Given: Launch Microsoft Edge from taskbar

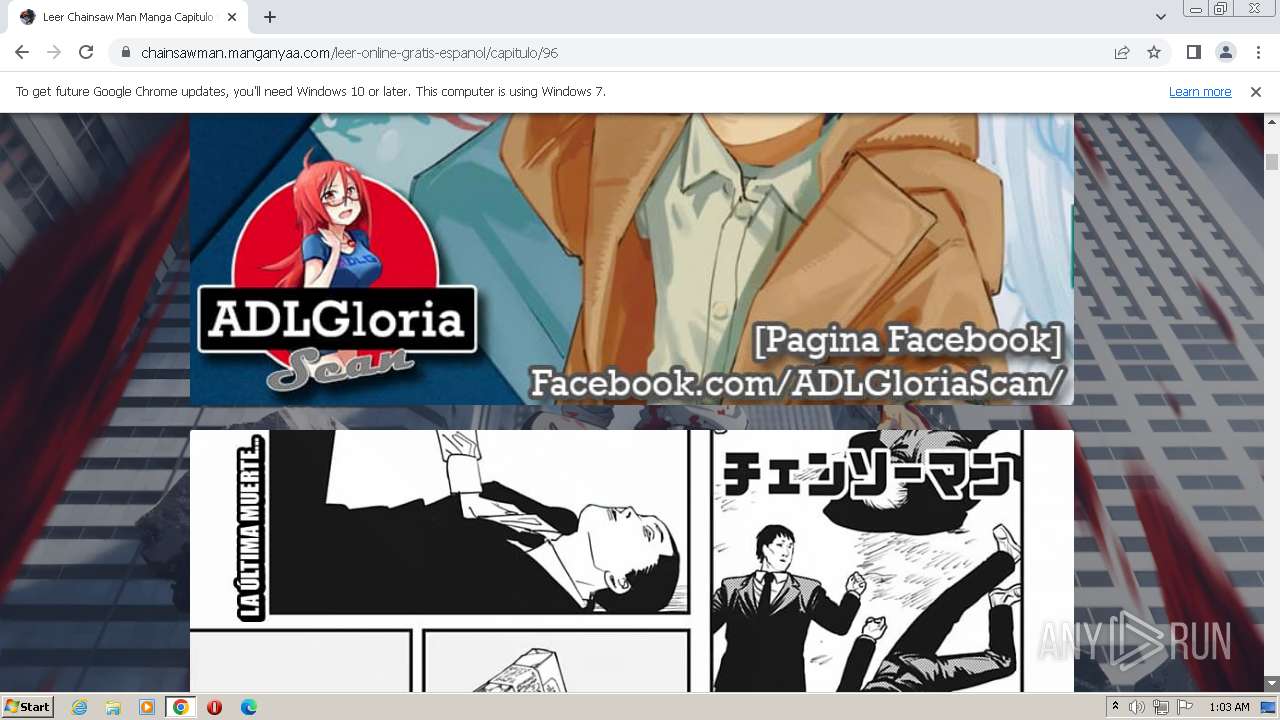Looking at the screenshot, I should point(248,707).
